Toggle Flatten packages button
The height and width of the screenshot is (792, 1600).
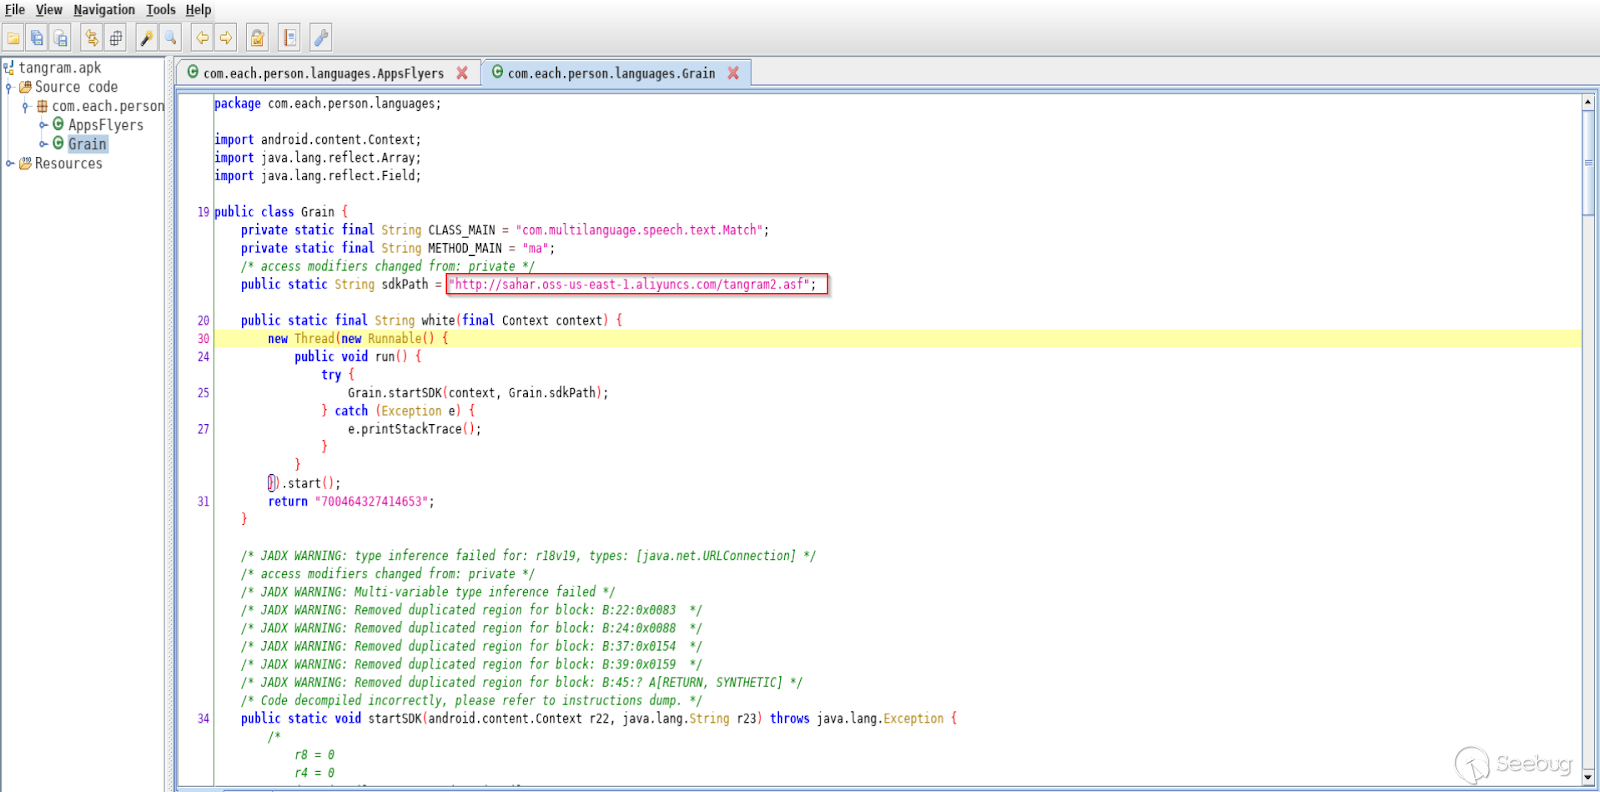(116, 38)
